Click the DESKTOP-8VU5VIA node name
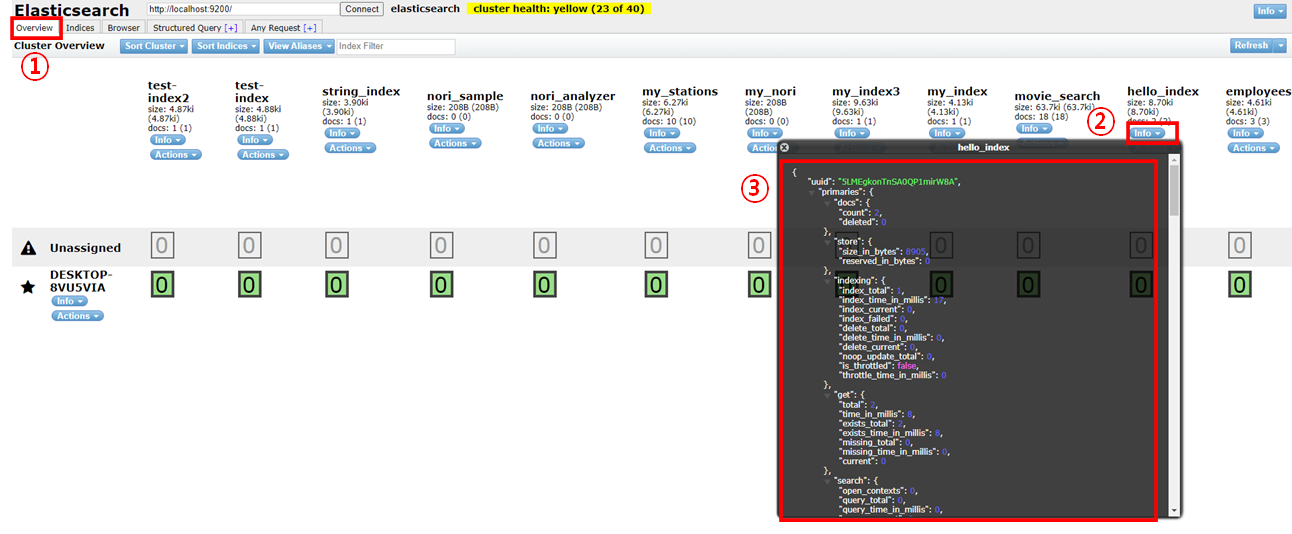This screenshot has height=534, width=1292. point(81,280)
